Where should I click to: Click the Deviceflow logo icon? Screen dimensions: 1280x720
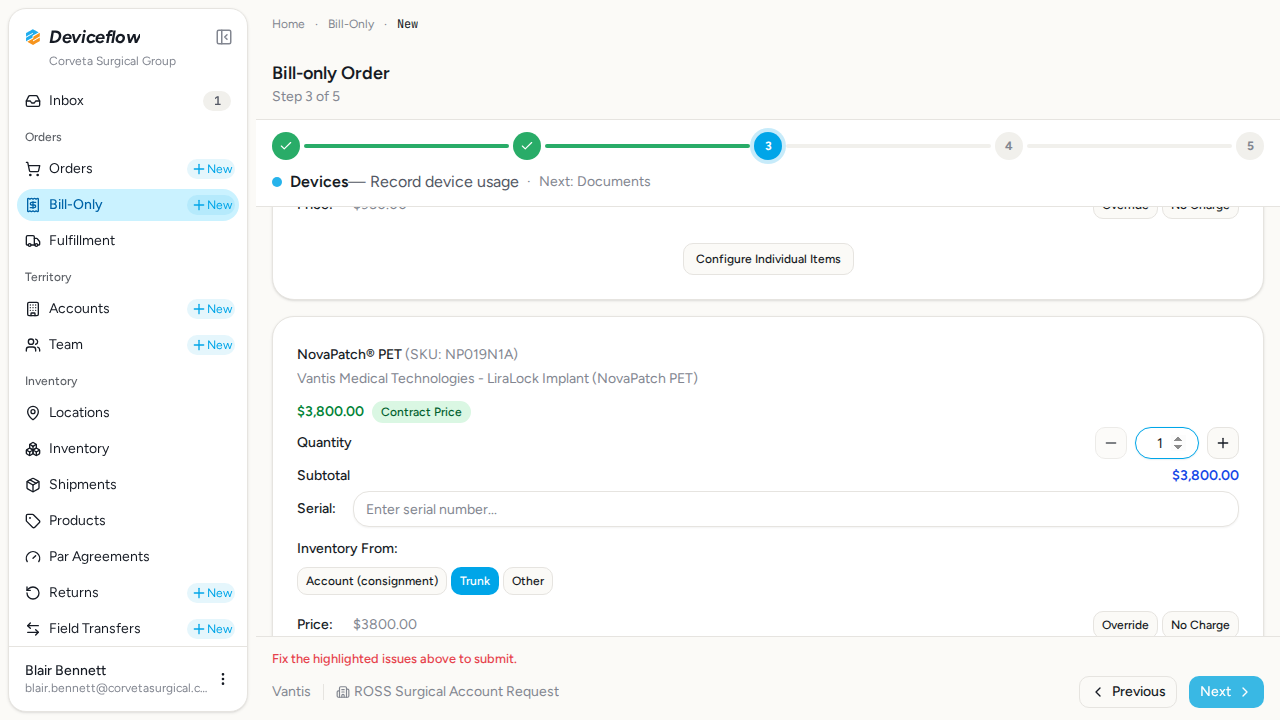(33, 37)
